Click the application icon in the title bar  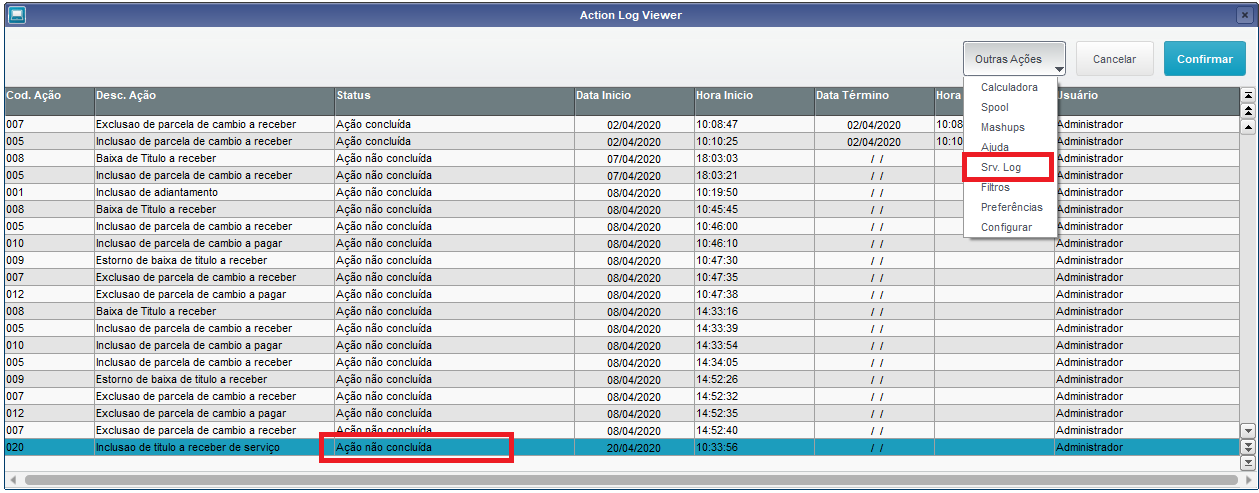click(17, 15)
